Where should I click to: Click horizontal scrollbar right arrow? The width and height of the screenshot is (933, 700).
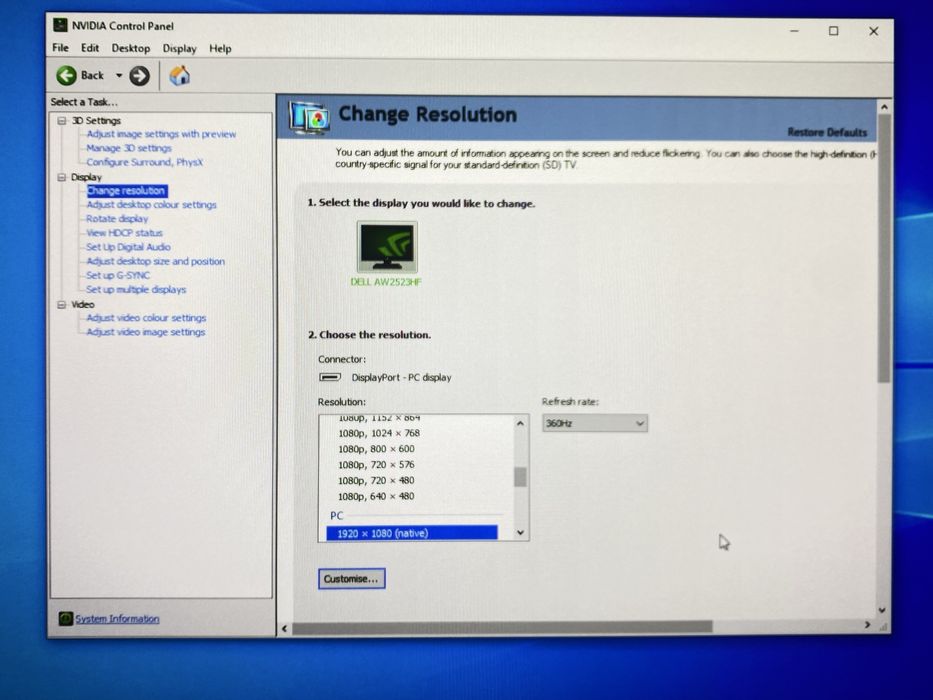pyautogui.click(x=868, y=624)
